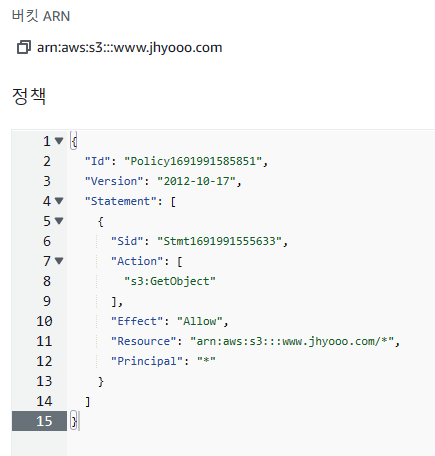Copy the bucket ARN with the copy icon
The image size is (435, 456).
click(x=24, y=47)
